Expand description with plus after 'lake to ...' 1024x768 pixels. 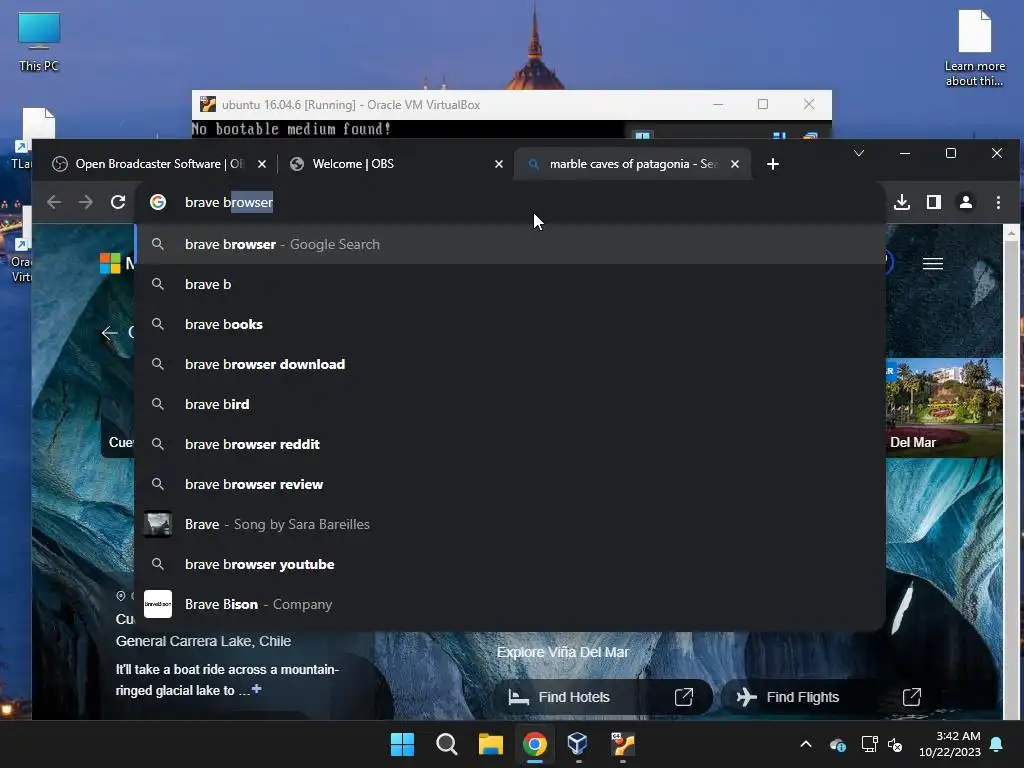pos(257,689)
